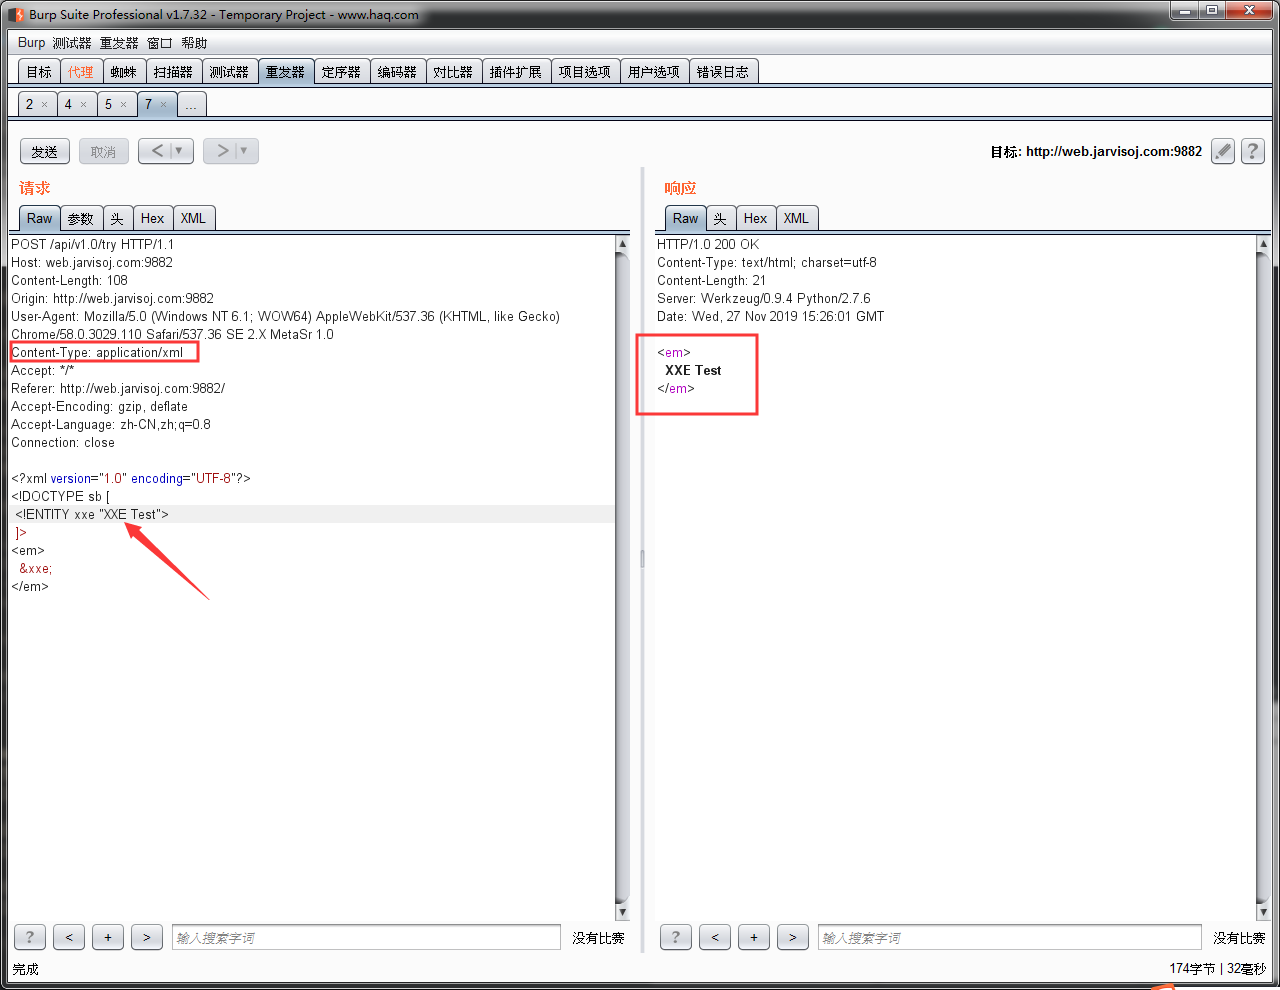Click the pencil edit target icon
The height and width of the screenshot is (990, 1280).
tap(1223, 151)
